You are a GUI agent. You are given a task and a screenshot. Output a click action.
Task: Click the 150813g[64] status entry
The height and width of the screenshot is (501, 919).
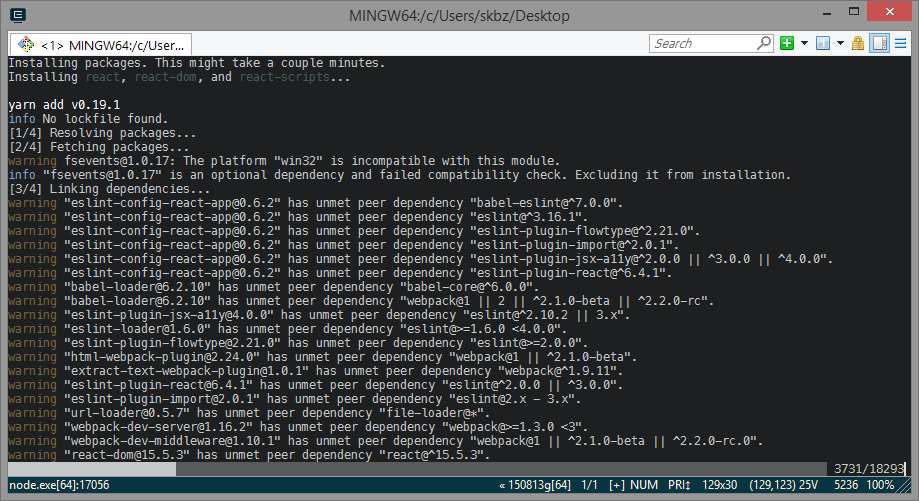[x=535, y=485]
